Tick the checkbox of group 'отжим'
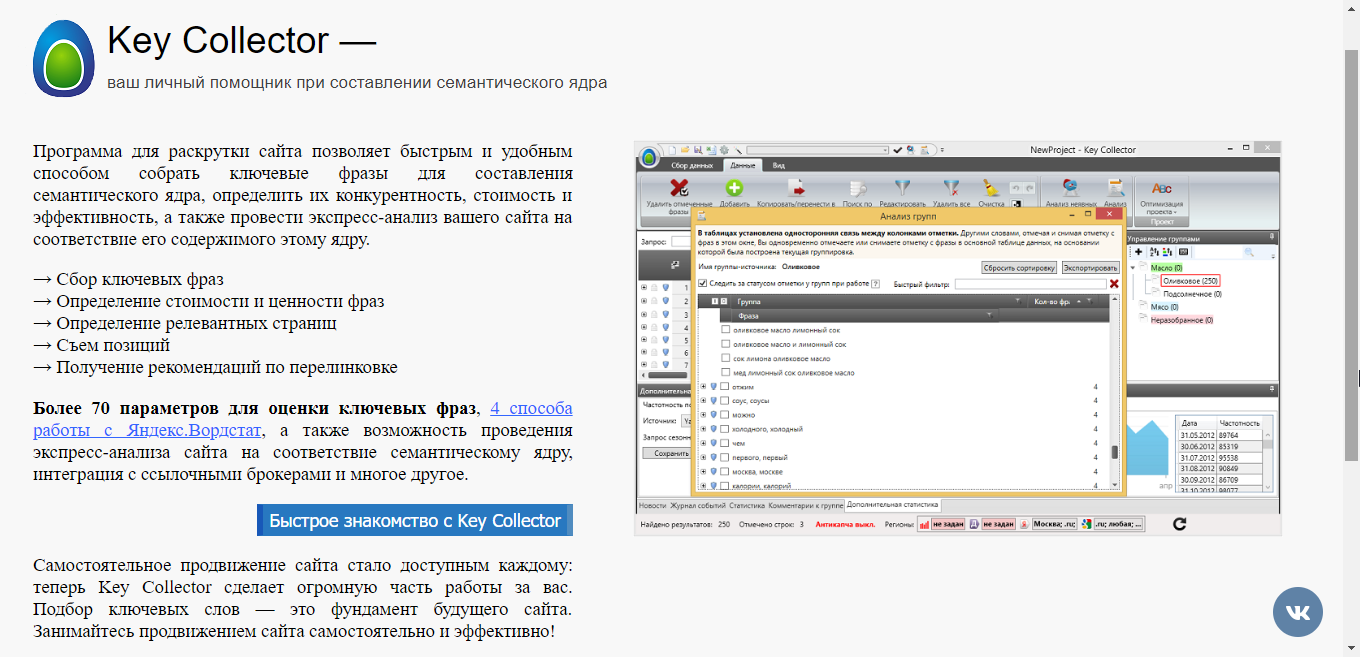The width and height of the screenshot is (1360, 657). tap(725, 387)
